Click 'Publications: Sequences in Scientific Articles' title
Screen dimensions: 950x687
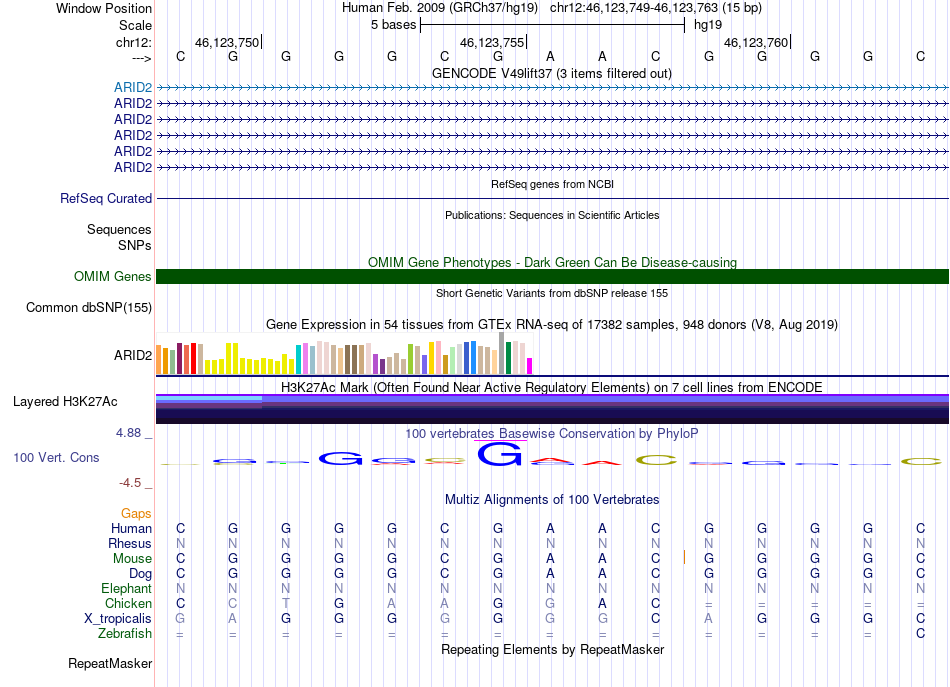click(x=552, y=215)
